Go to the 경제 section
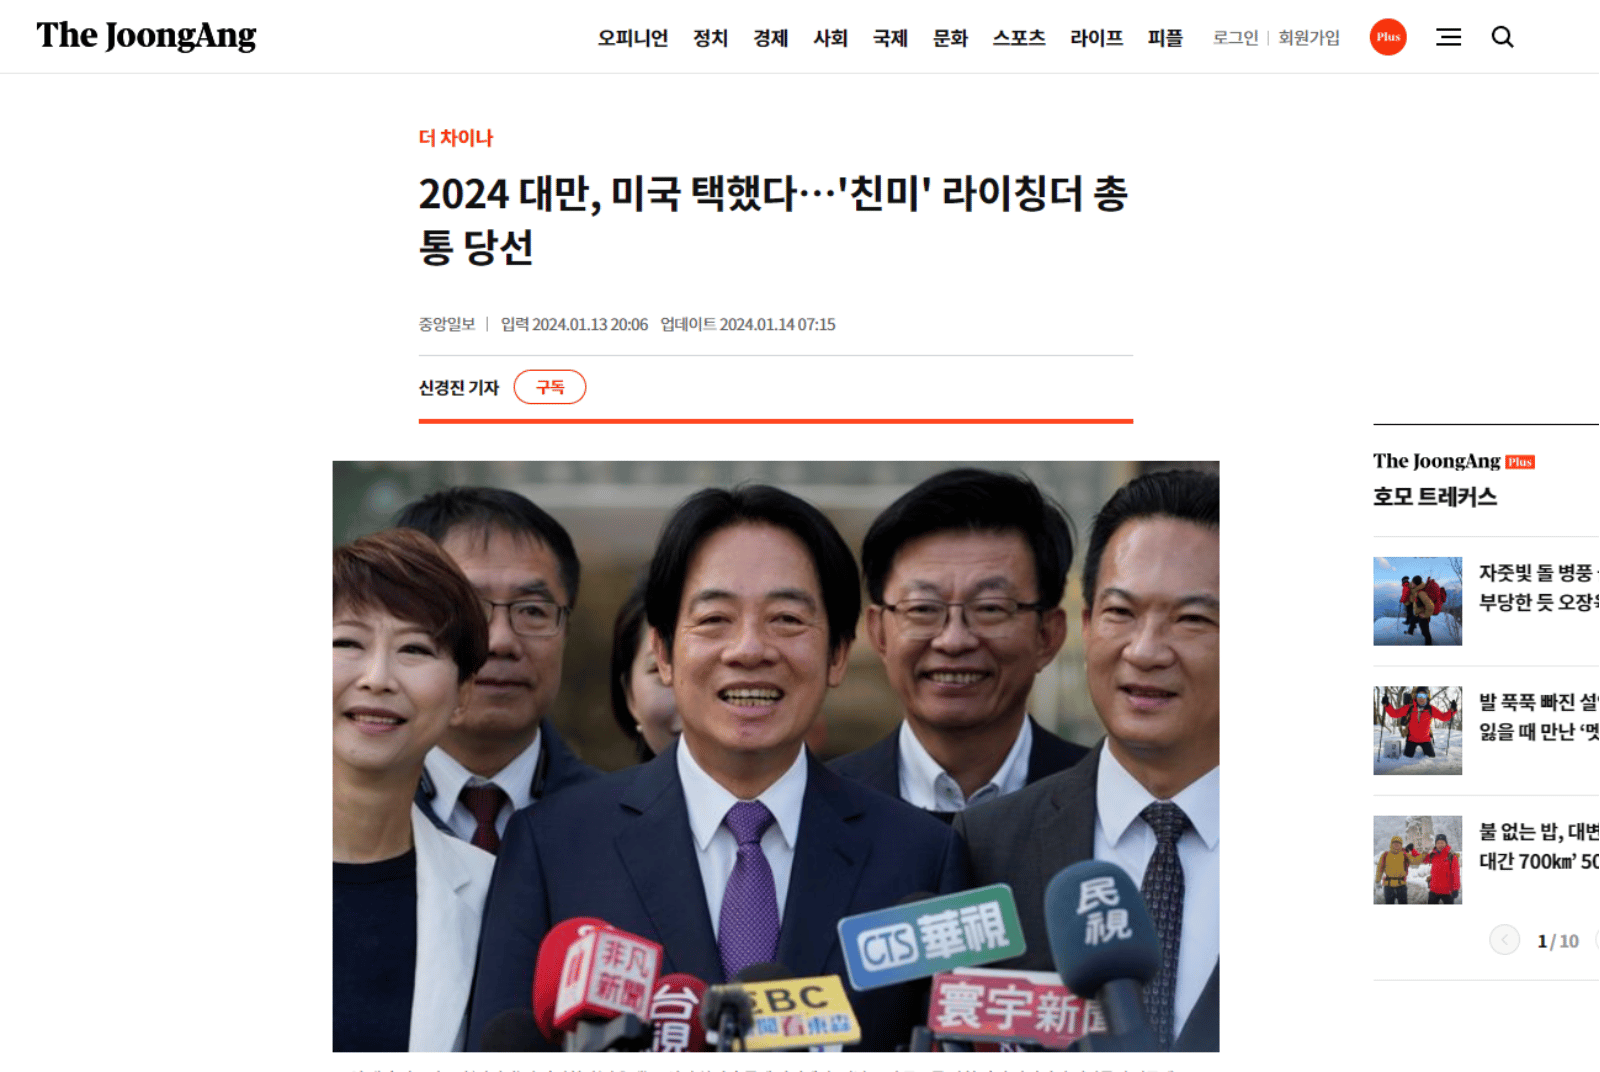Screen dimensions: 1600x1072 click(770, 38)
